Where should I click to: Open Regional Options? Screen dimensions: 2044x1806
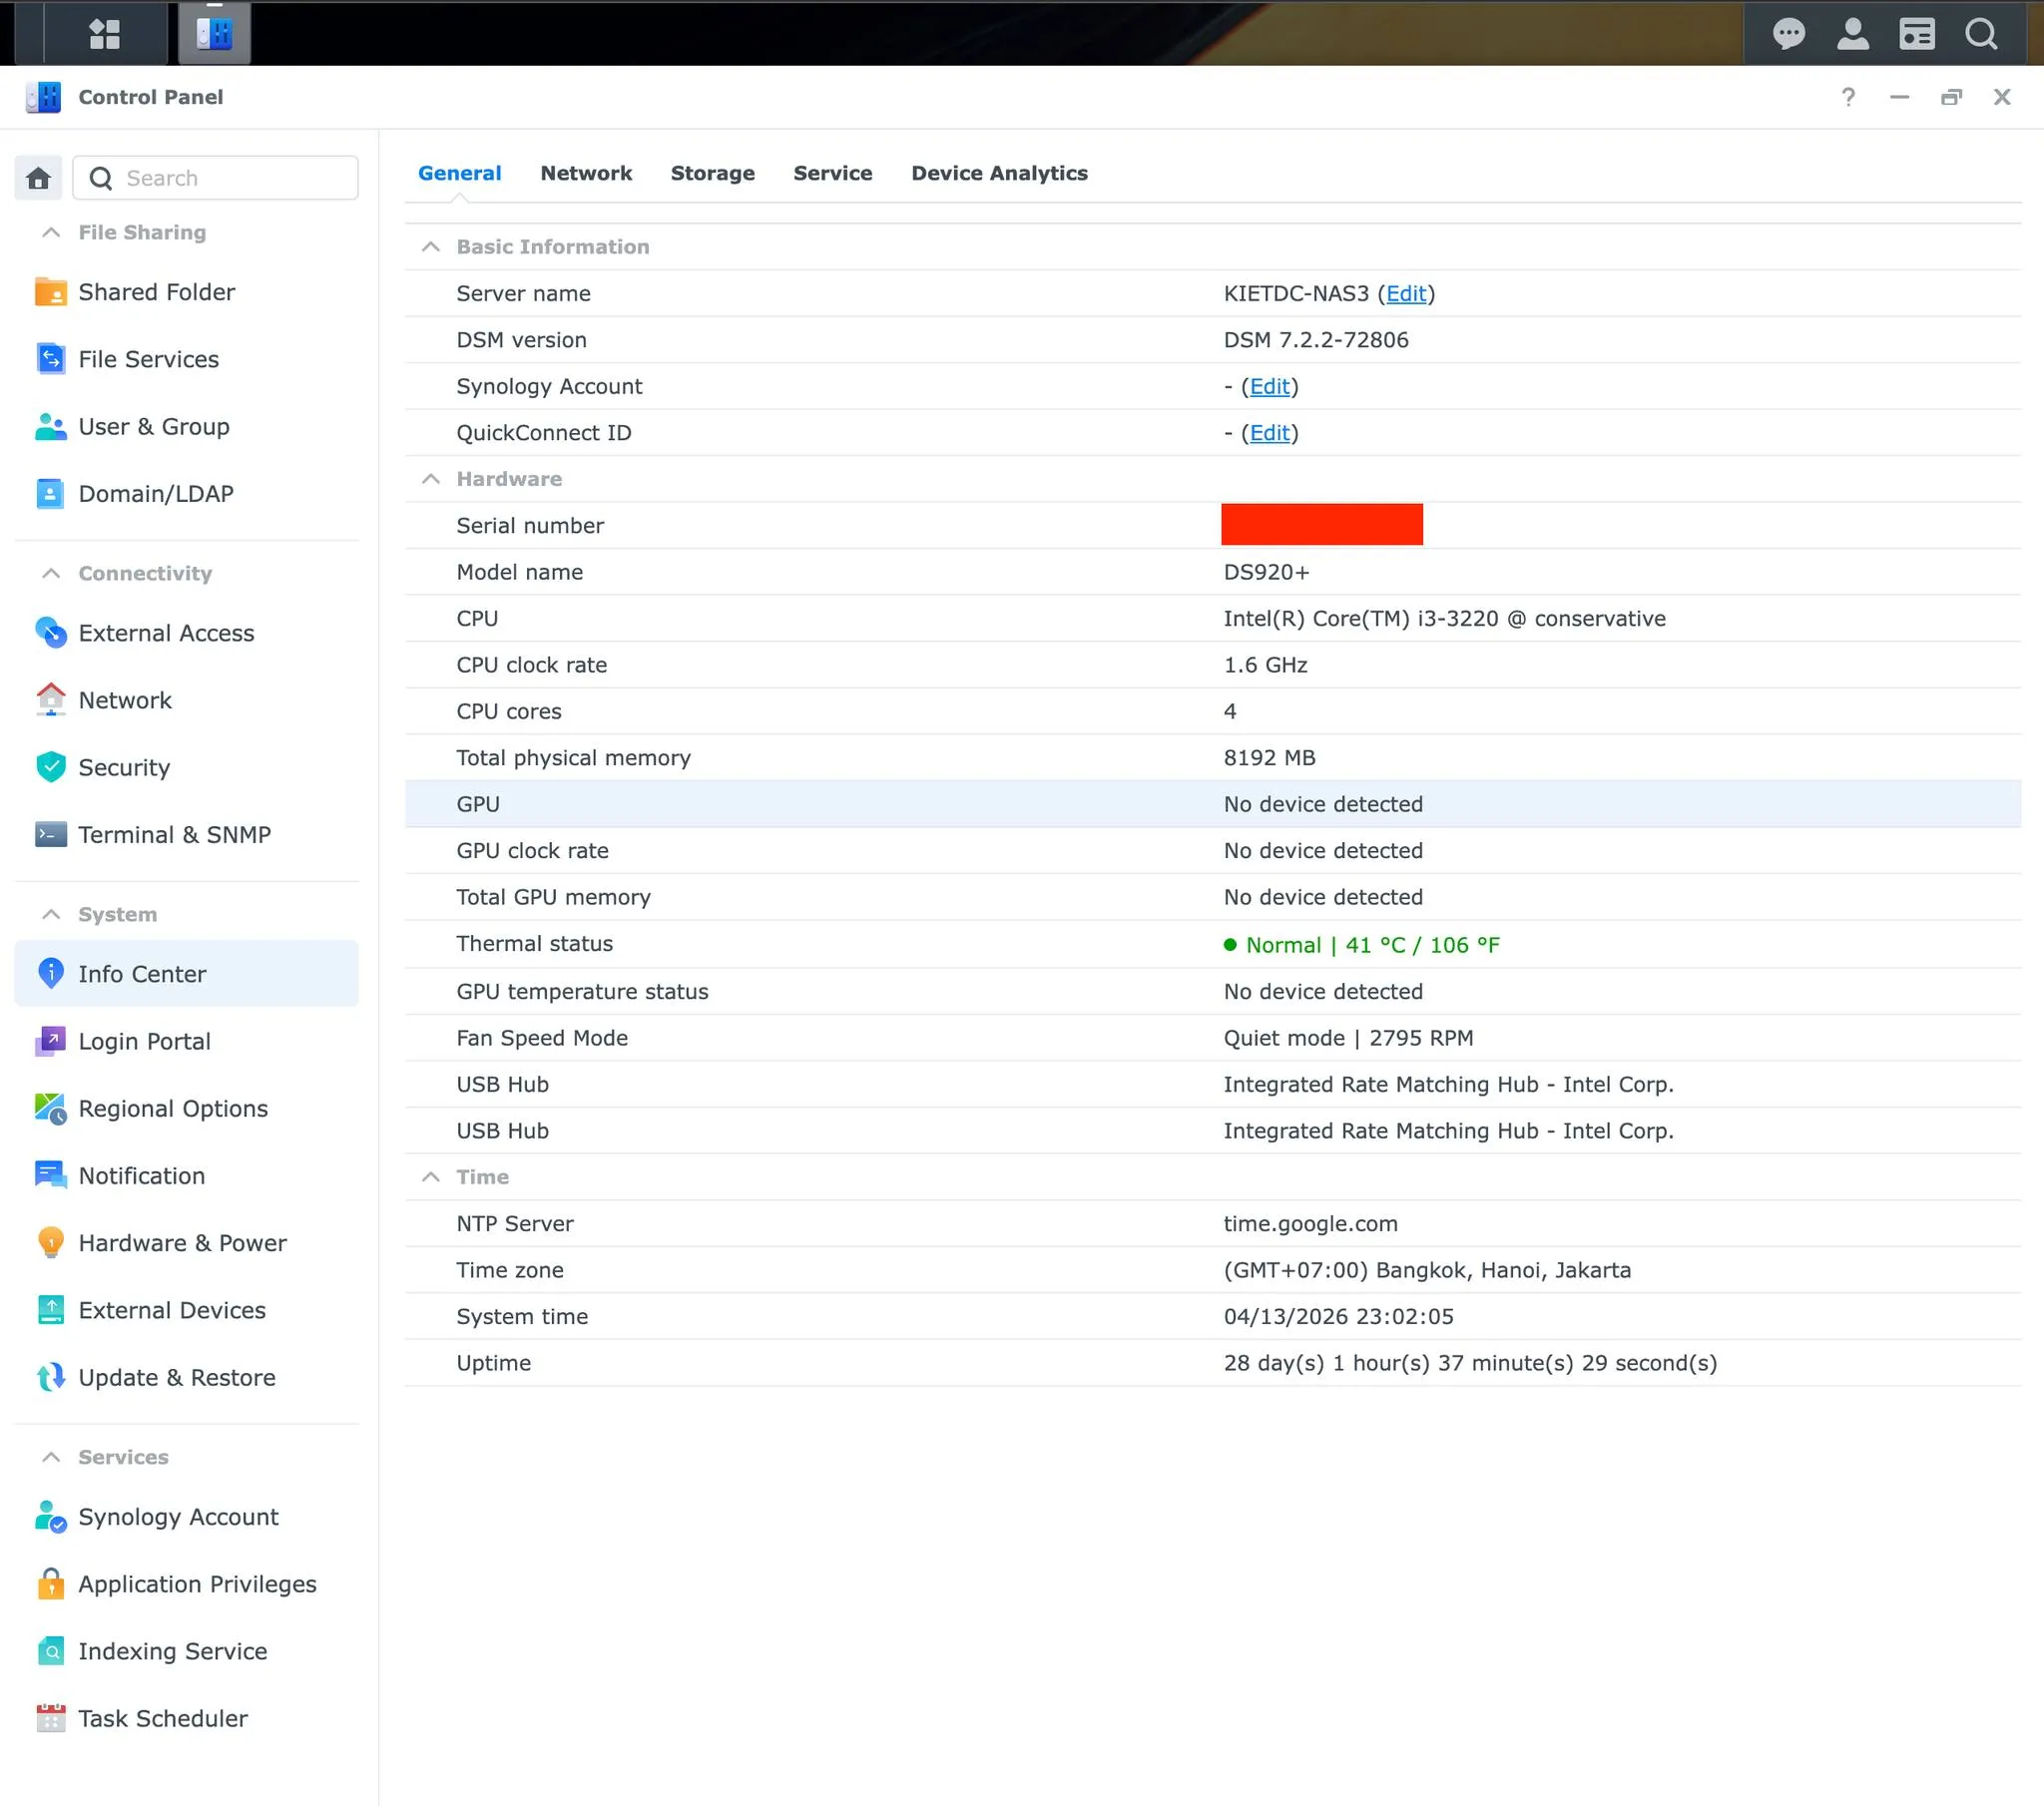tap(187, 1108)
